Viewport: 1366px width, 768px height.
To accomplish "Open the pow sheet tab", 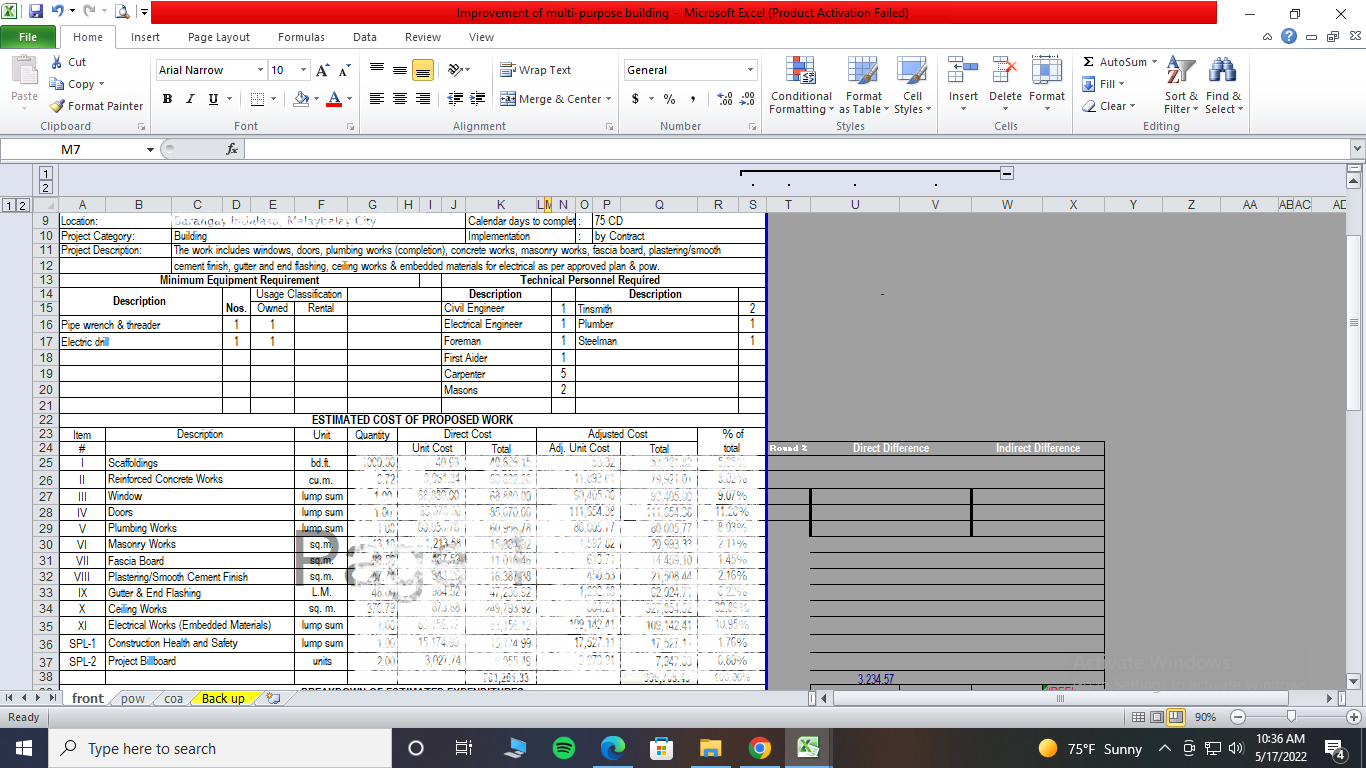I will (133, 698).
